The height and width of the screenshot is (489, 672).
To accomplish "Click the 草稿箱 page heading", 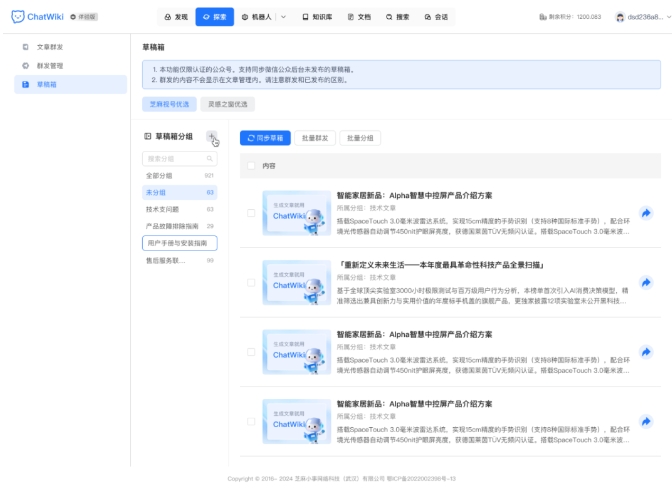I will pos(153,47).
